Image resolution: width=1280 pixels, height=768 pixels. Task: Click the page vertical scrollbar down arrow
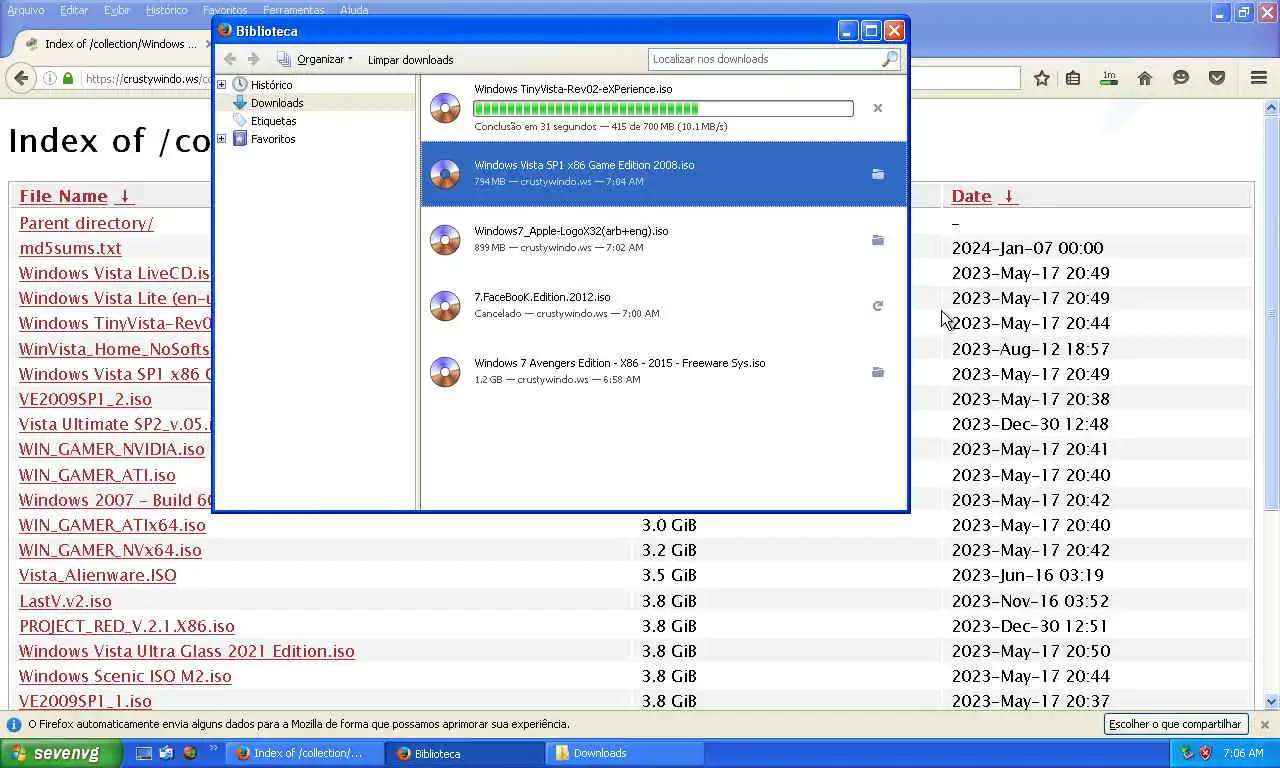pos(1272,702)
